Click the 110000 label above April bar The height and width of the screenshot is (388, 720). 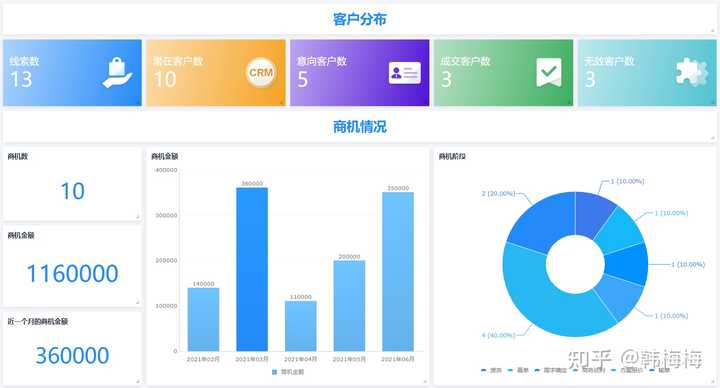click(x=301, y=297)
